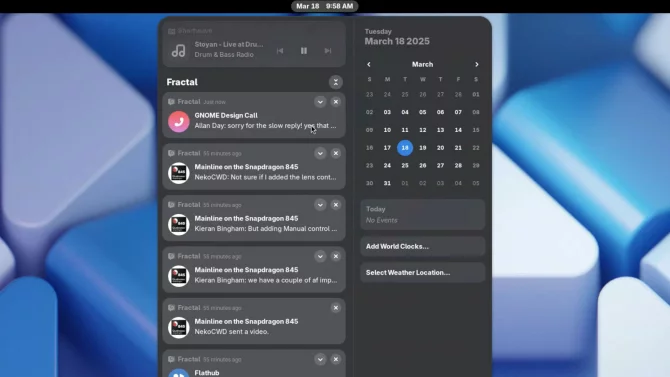Expand the NekoCWD lens notification
Screen dimensions: 670x377
pos(320,153)
